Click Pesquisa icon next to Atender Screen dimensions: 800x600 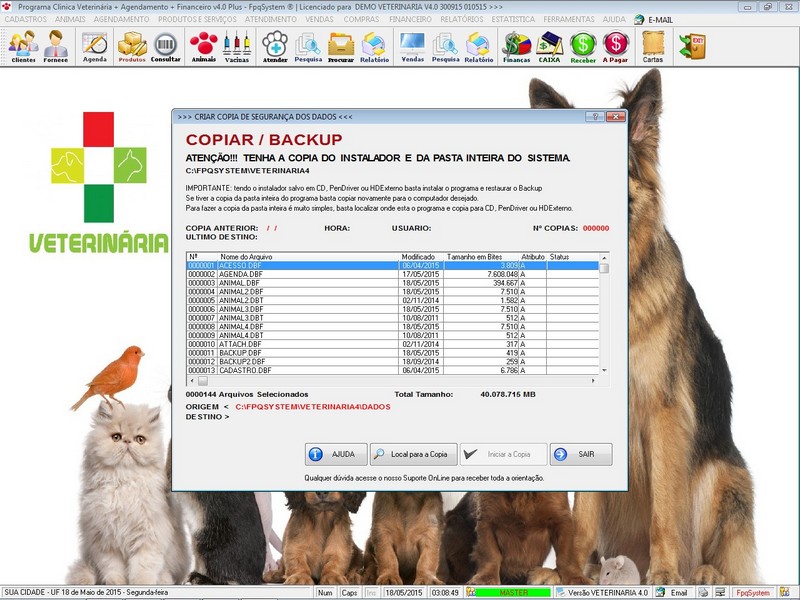308,47
